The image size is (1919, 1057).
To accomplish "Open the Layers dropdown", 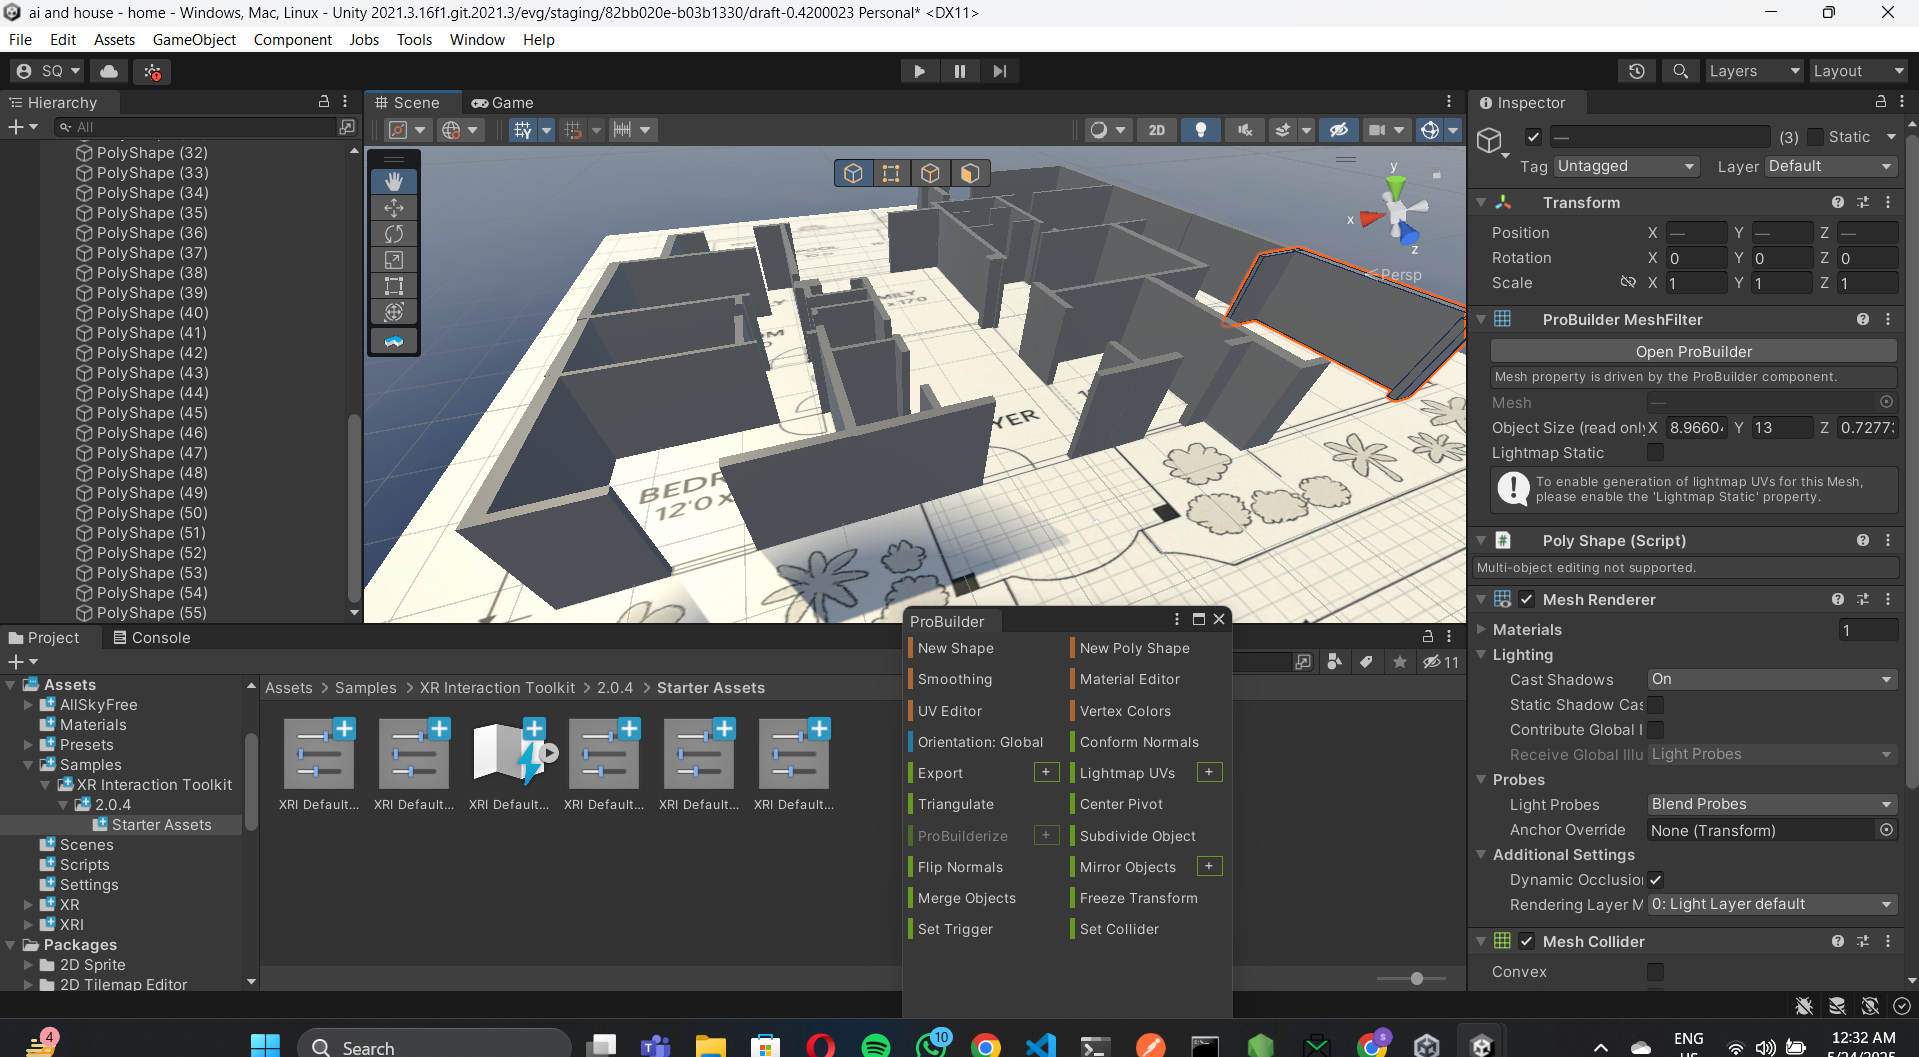I will [x=1753, y=71].
